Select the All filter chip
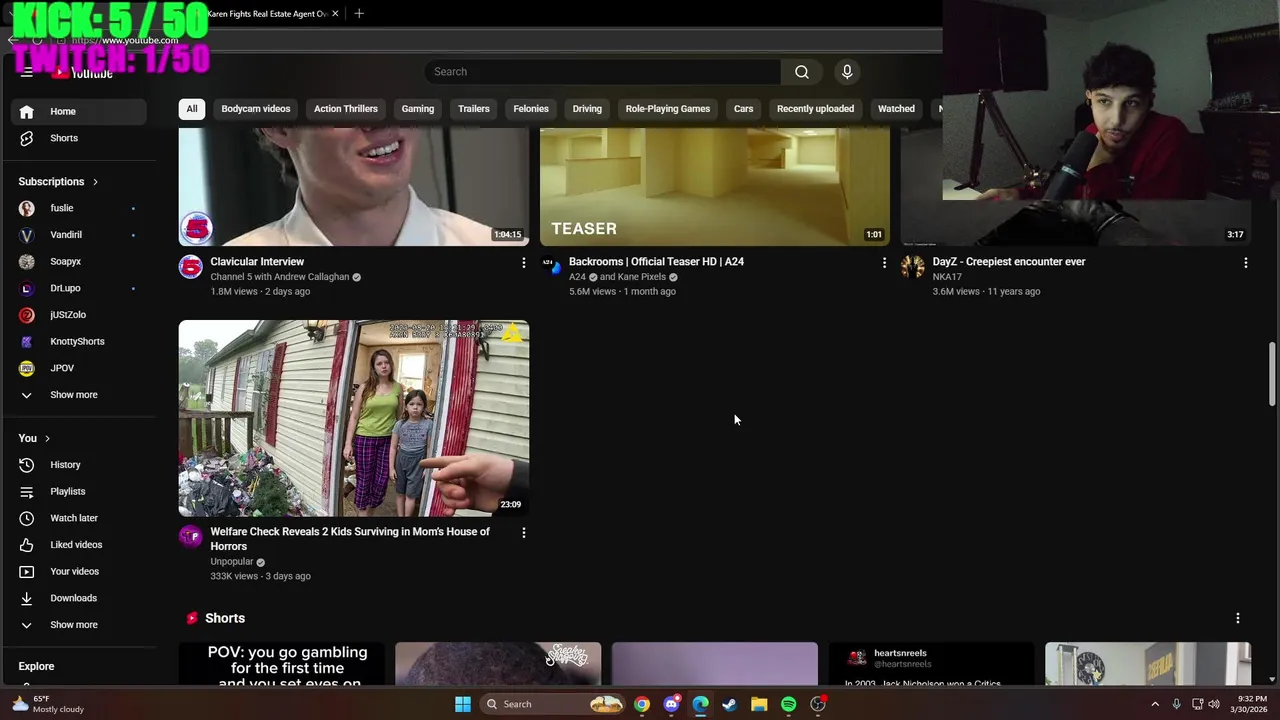Image resolution: width=1280 pixels, height=720 pixels. click(192, 109)
